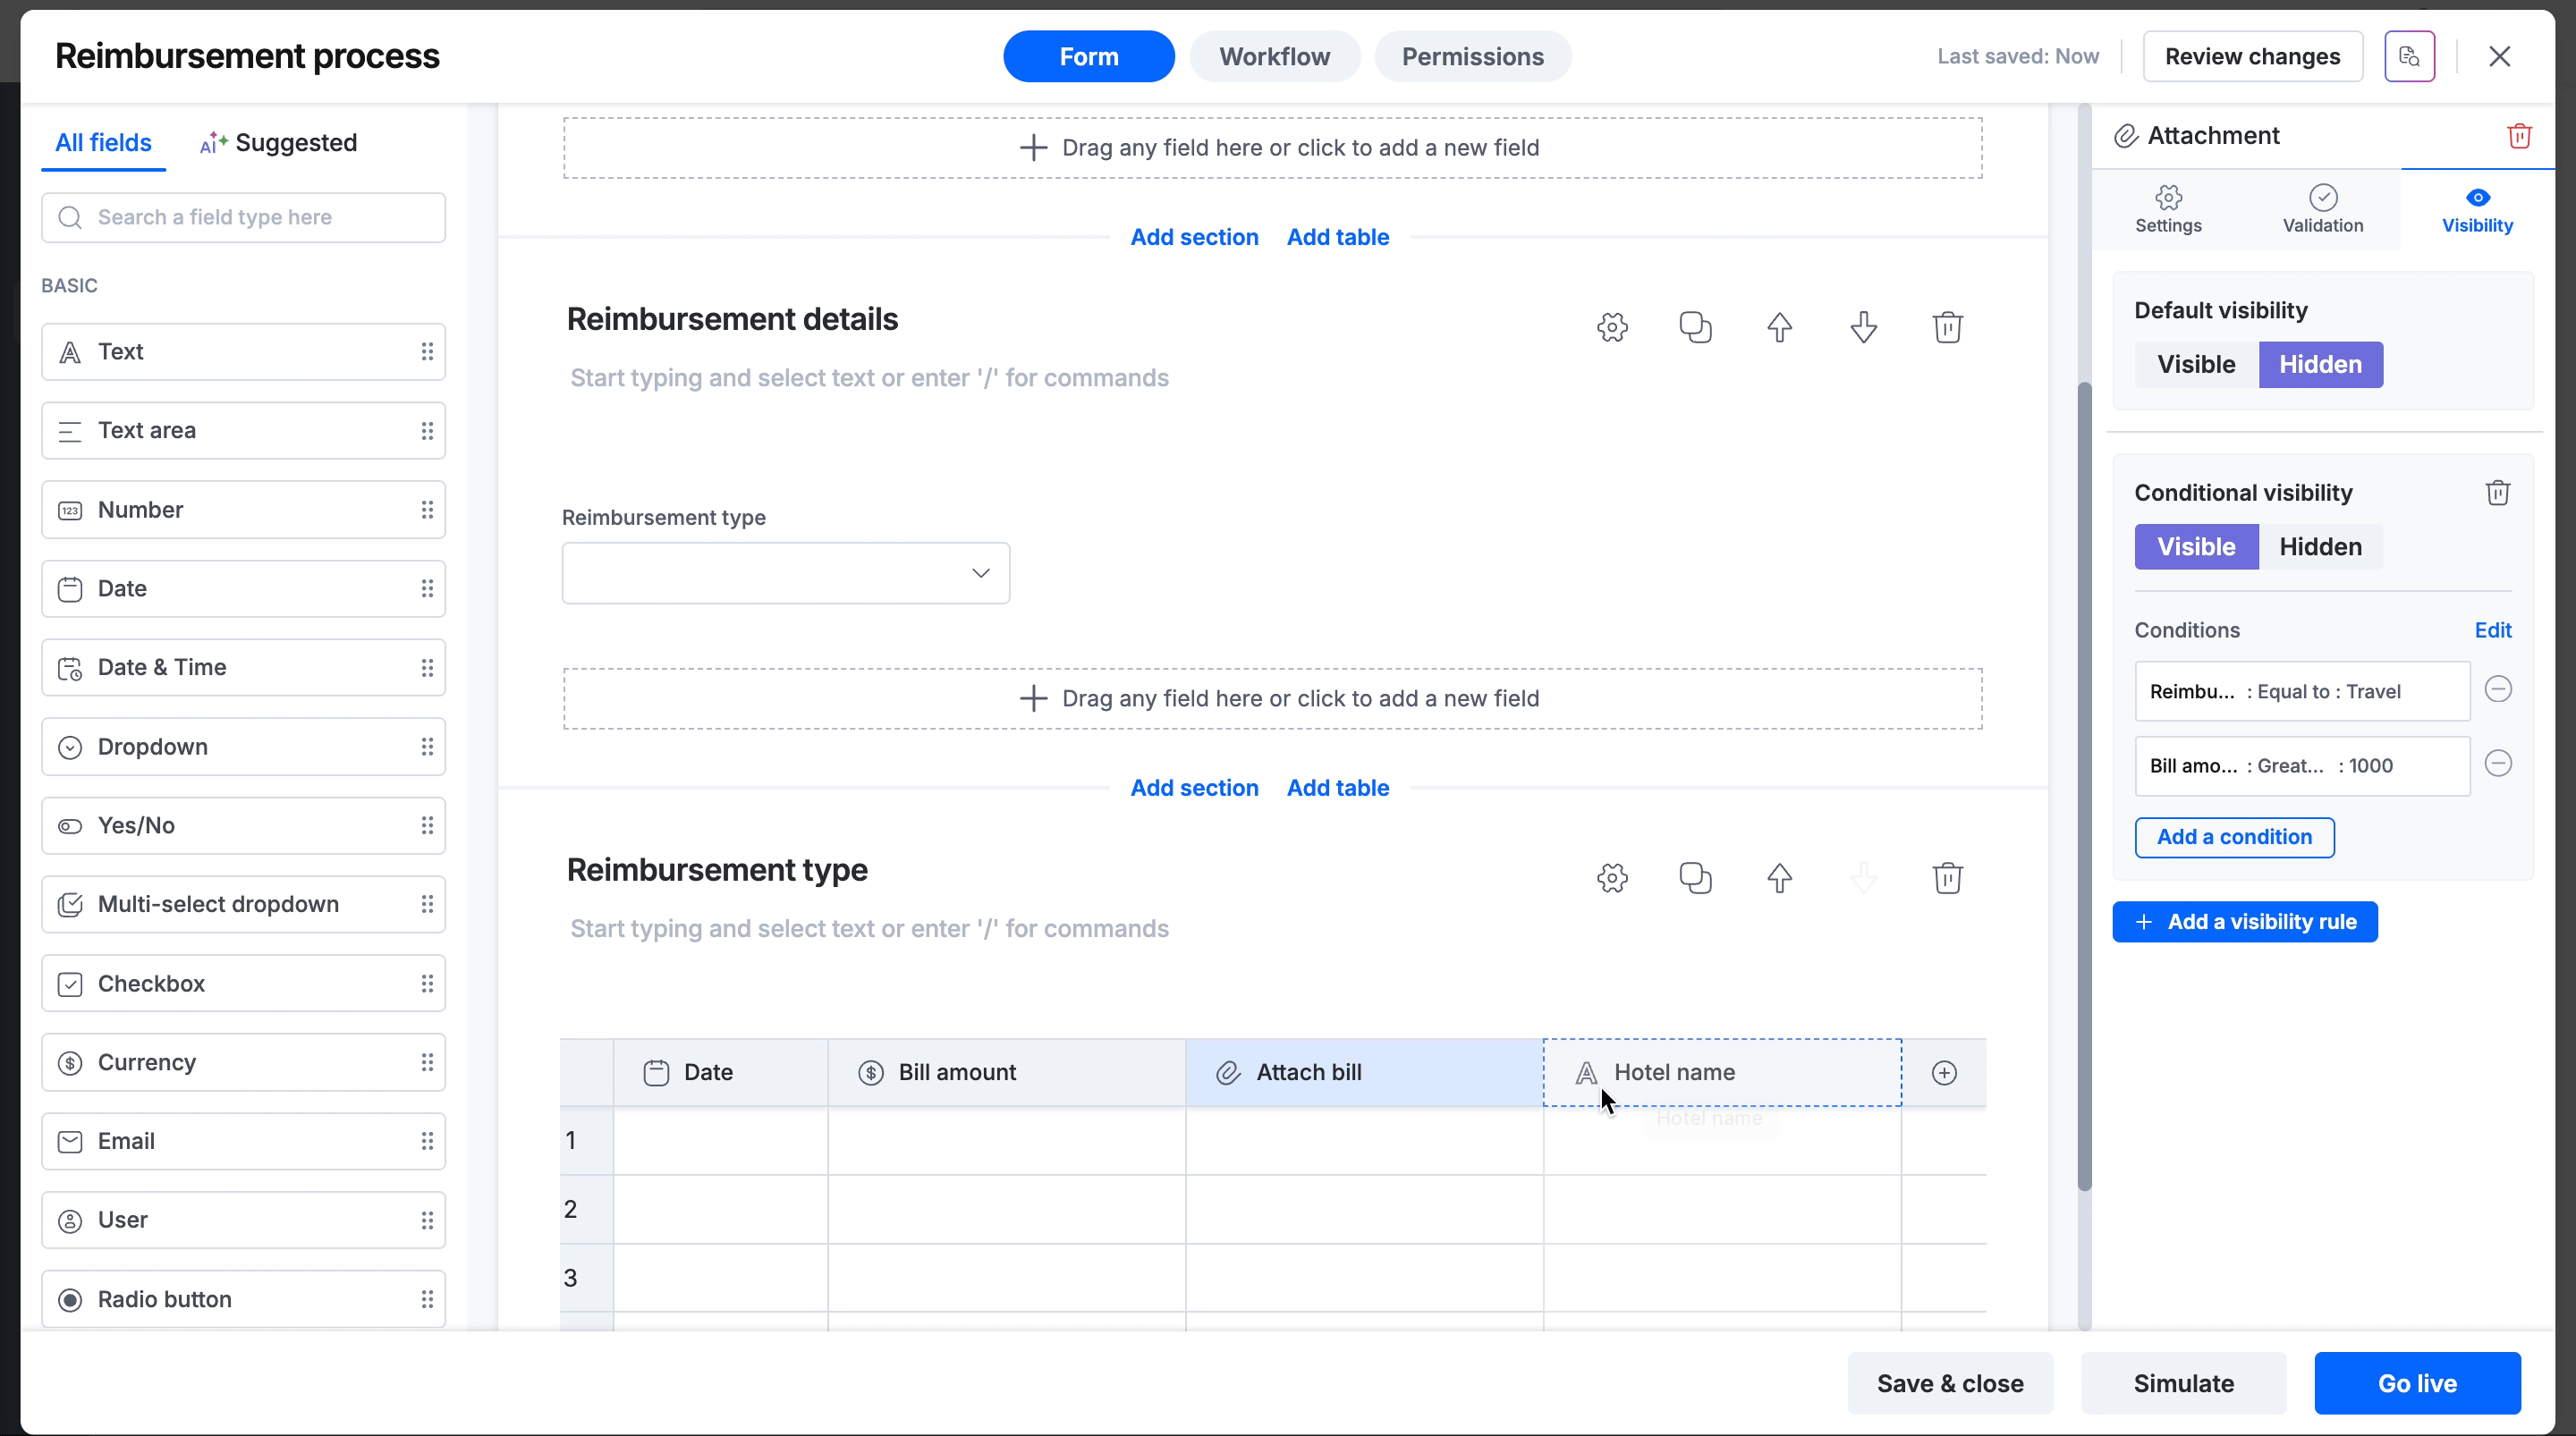
Task: Open the Bill amount greater than condition
Action: [2301, 766]
